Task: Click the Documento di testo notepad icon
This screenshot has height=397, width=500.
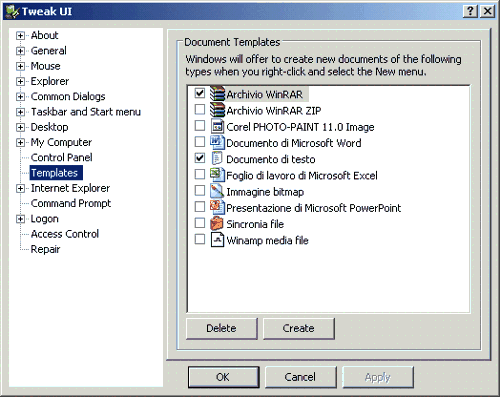Action: 217,158
